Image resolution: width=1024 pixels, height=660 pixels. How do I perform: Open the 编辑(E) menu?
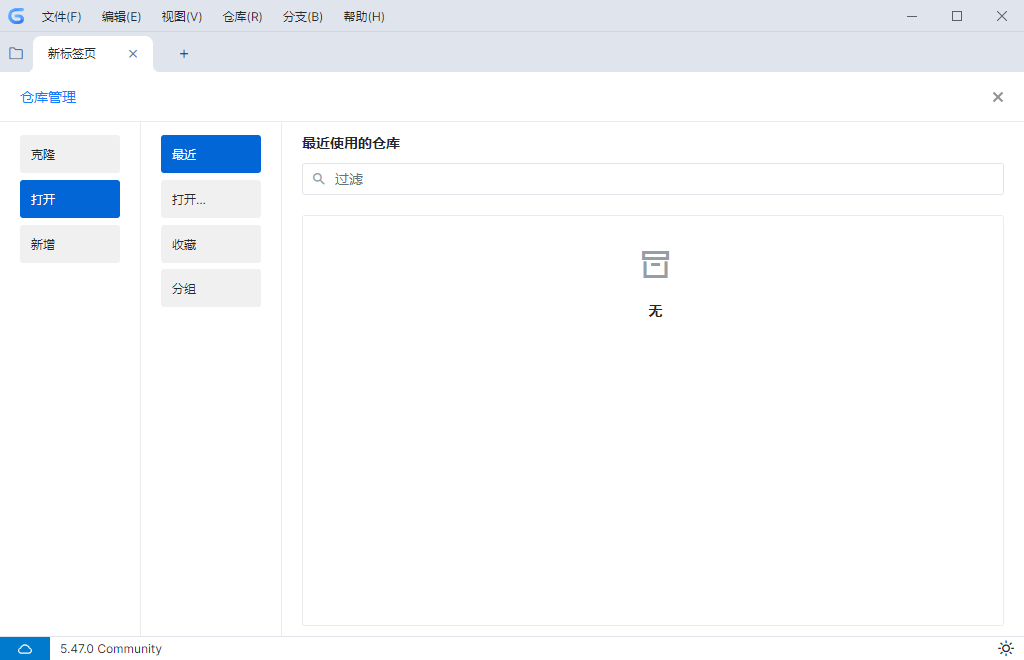click(121, 16)
